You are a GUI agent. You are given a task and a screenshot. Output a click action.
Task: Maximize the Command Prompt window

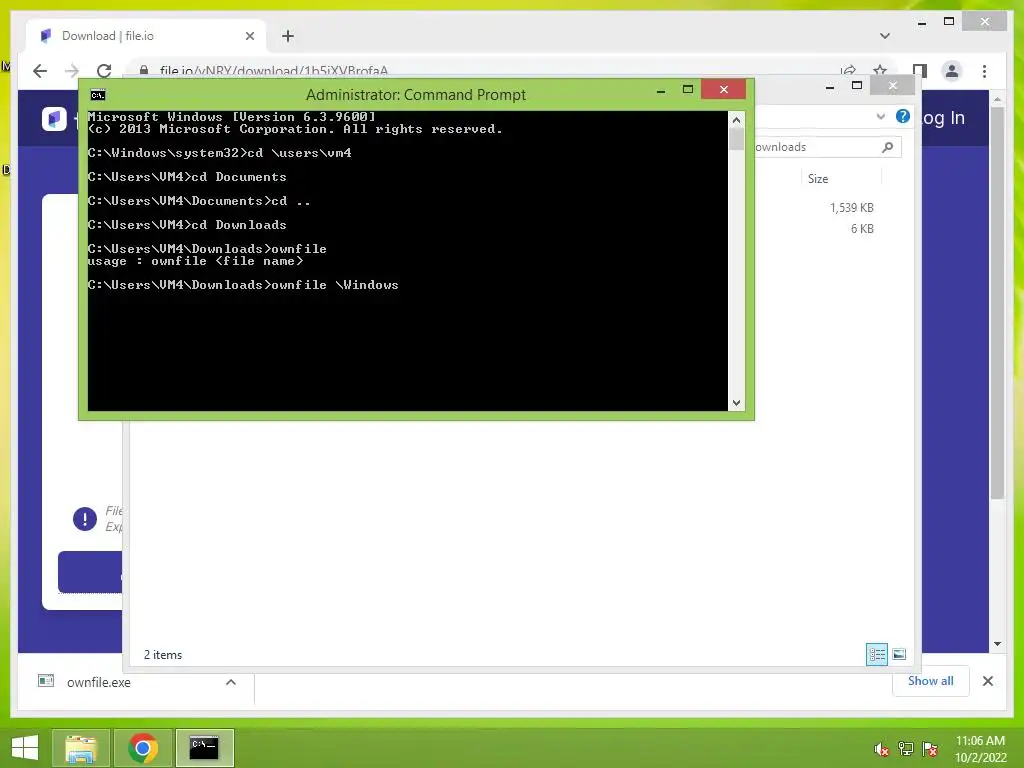coord(688,89)
